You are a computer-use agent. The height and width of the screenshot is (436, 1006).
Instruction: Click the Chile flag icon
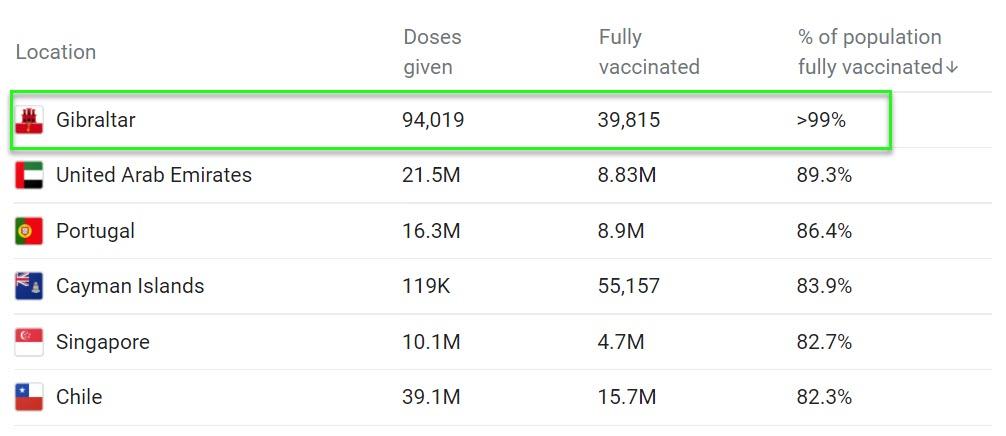pyautogui.click(x=29, y=397)
